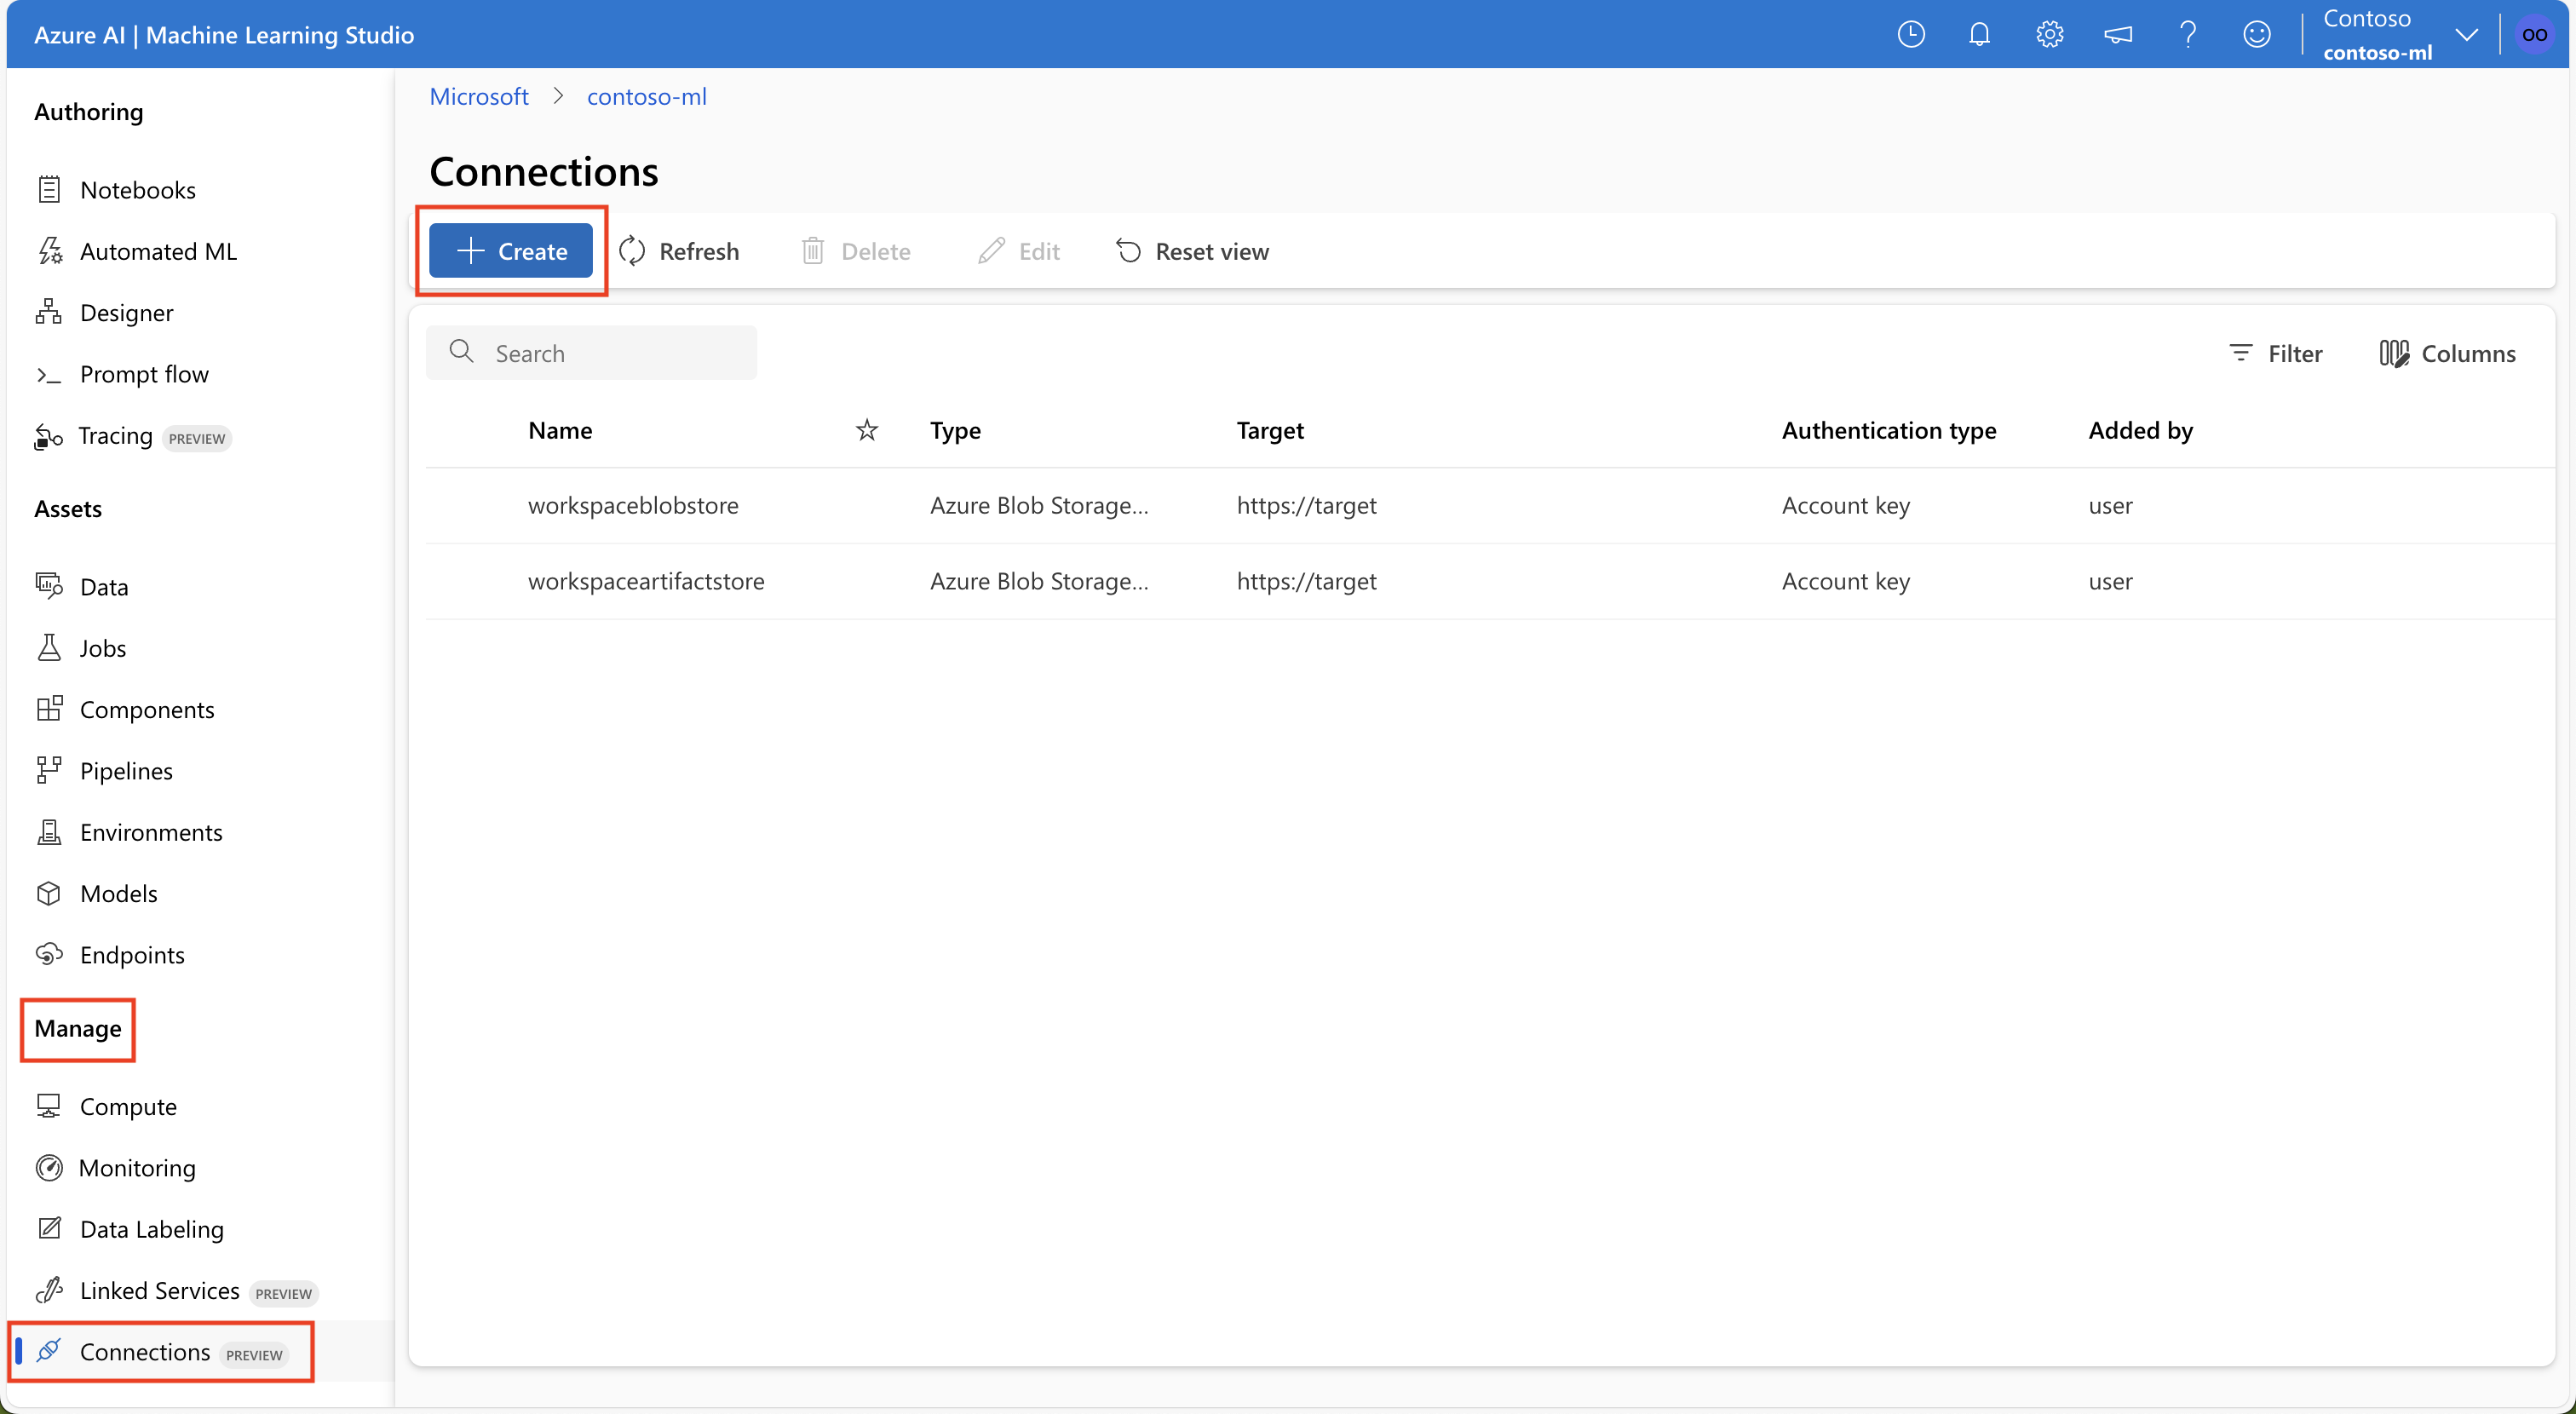Expand the Linked Services preview section

tap(158, 1289)
